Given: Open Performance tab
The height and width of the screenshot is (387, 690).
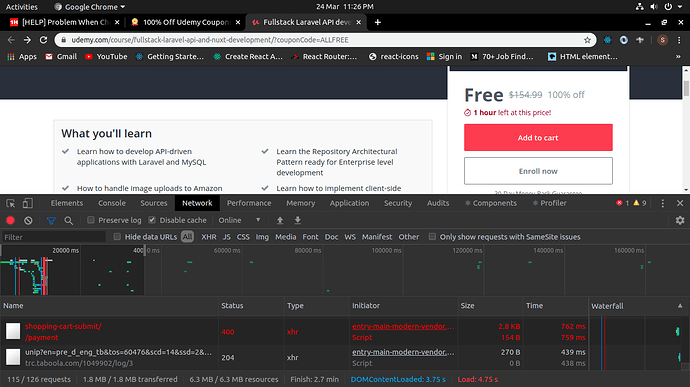Looking at the screenshot, I should point(249,203).
